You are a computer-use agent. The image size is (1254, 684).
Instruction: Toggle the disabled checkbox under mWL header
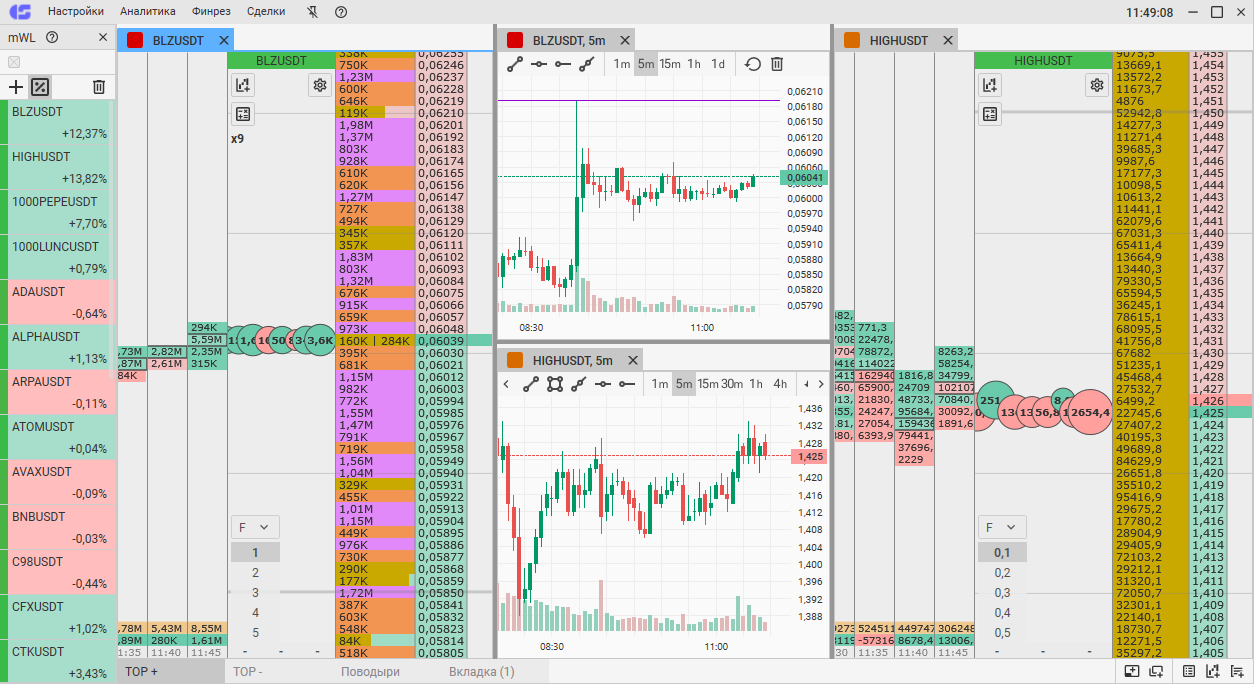click(x=14, y=62)
